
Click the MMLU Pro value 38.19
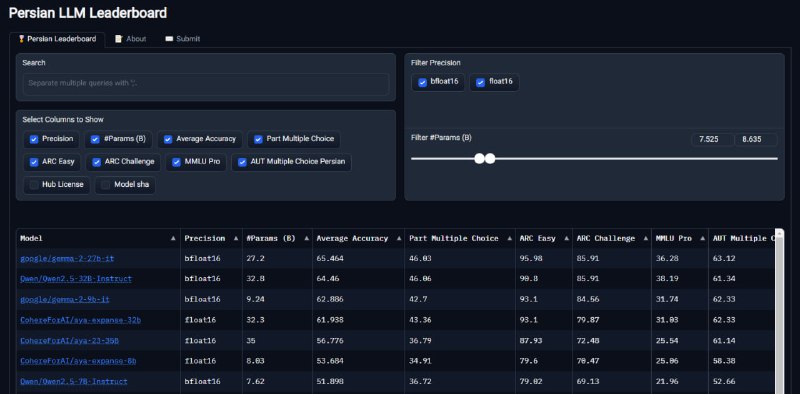coord(667,279)
